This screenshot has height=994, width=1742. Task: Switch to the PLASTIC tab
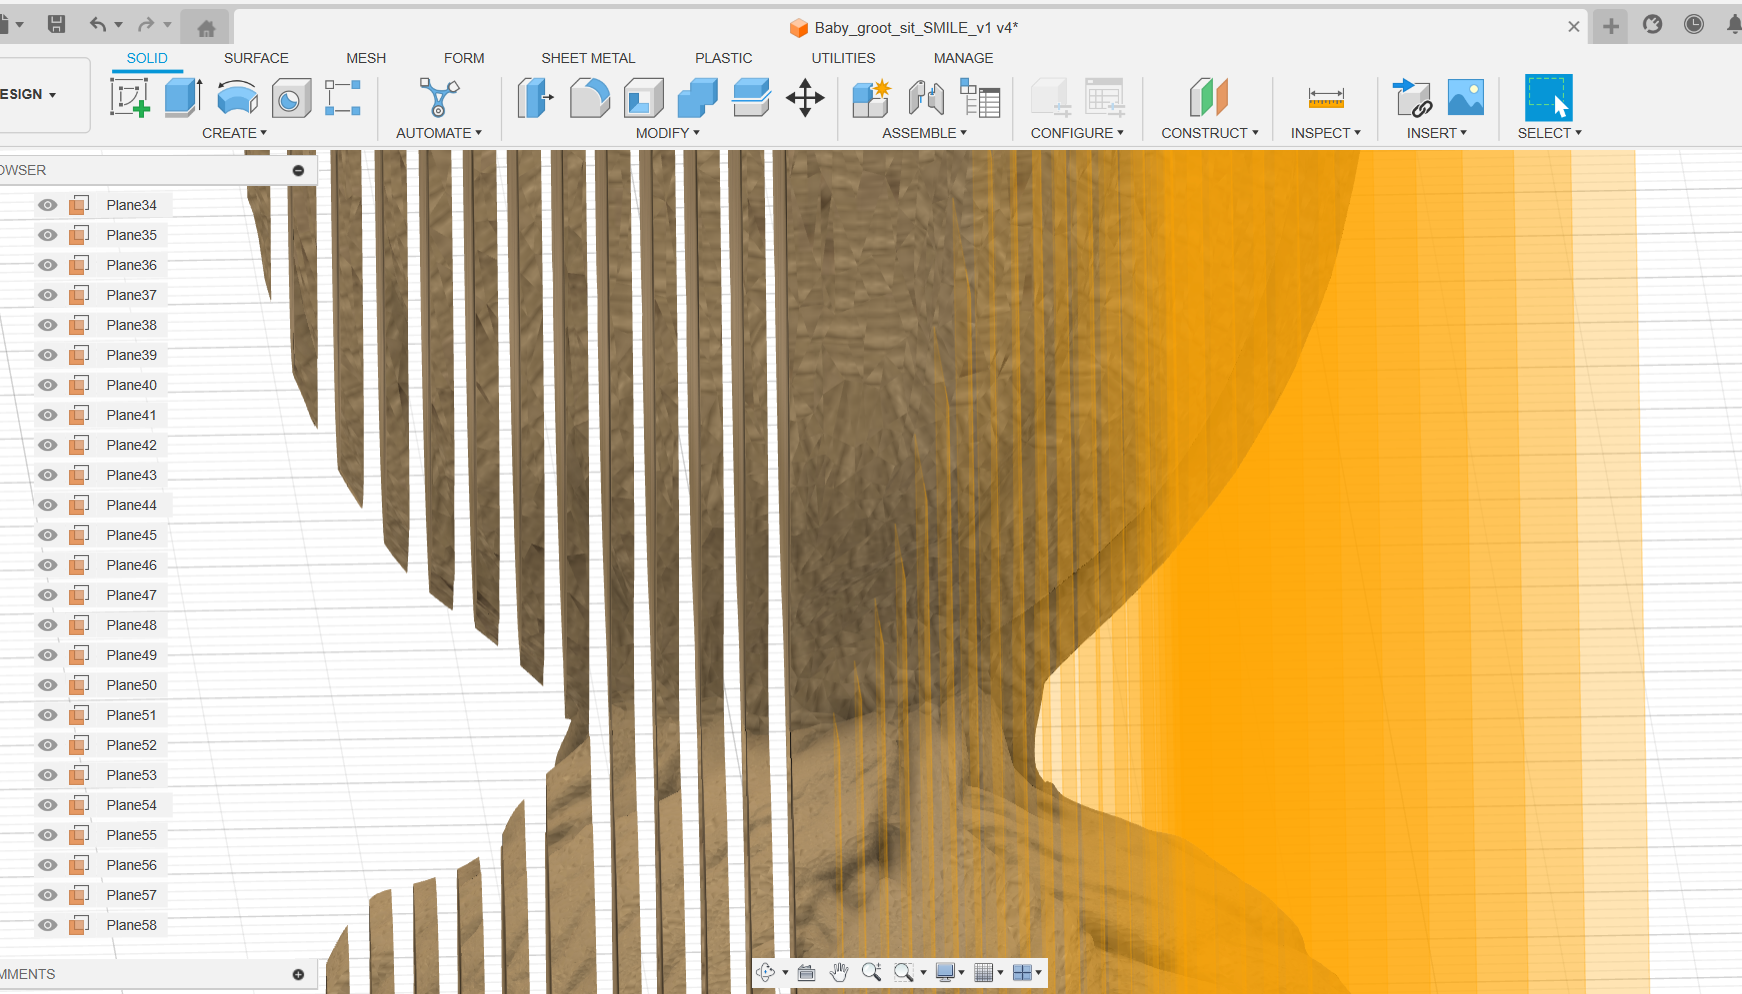point(724,58)
